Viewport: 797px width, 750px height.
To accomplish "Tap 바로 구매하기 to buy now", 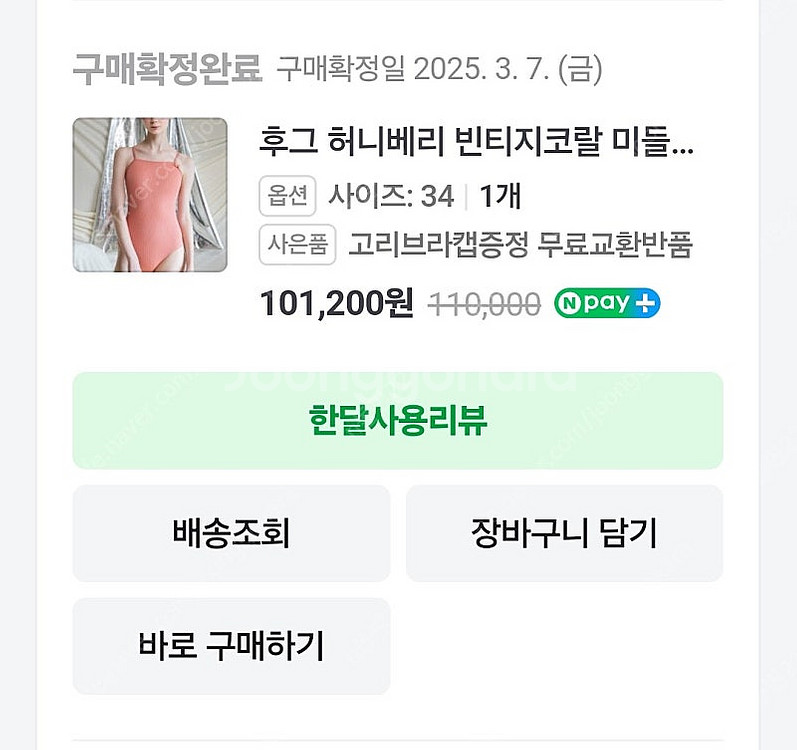I will (231, 646).
